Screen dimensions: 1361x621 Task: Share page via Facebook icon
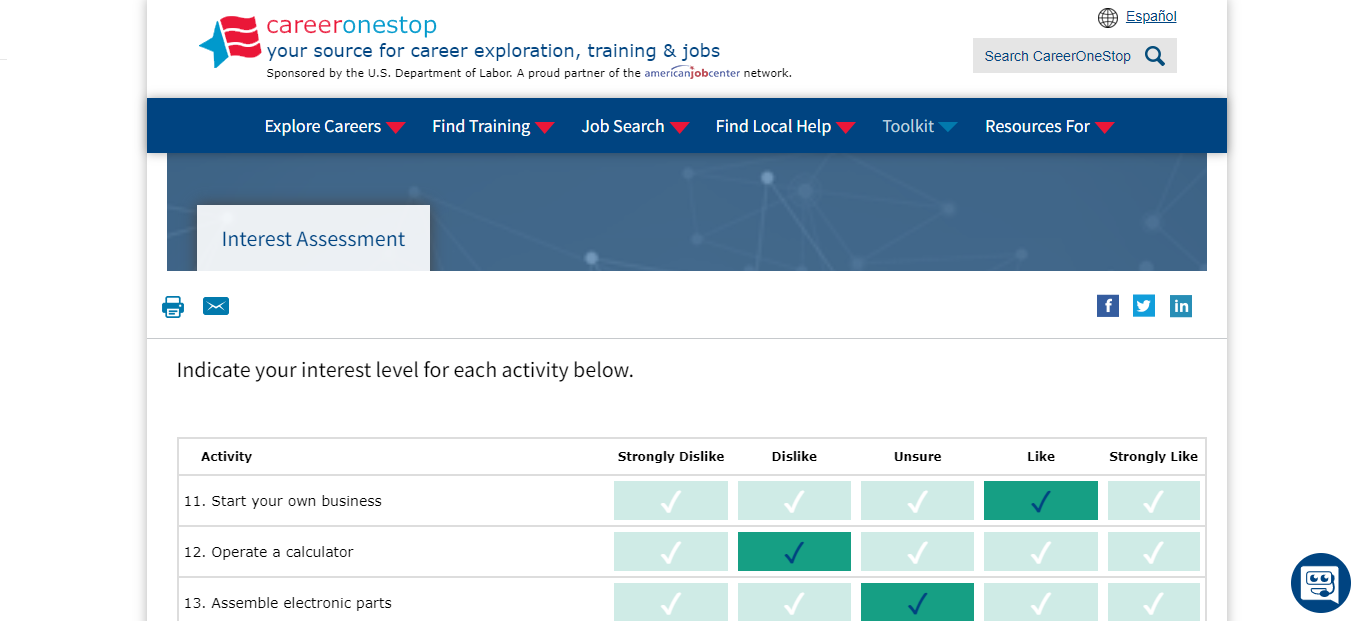click(1108, 306)
